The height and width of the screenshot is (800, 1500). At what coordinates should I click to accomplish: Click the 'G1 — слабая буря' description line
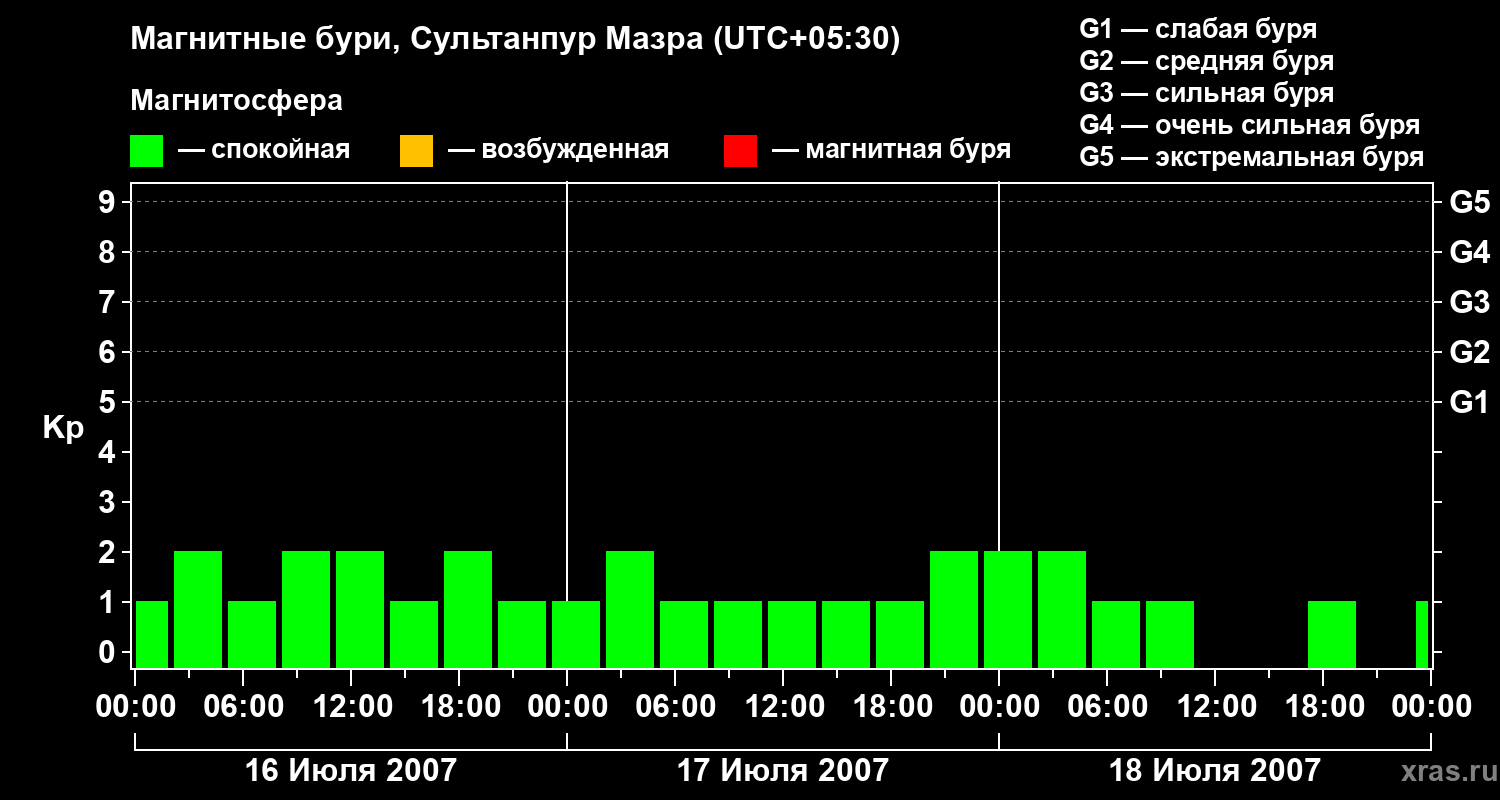pos(1198,29)
